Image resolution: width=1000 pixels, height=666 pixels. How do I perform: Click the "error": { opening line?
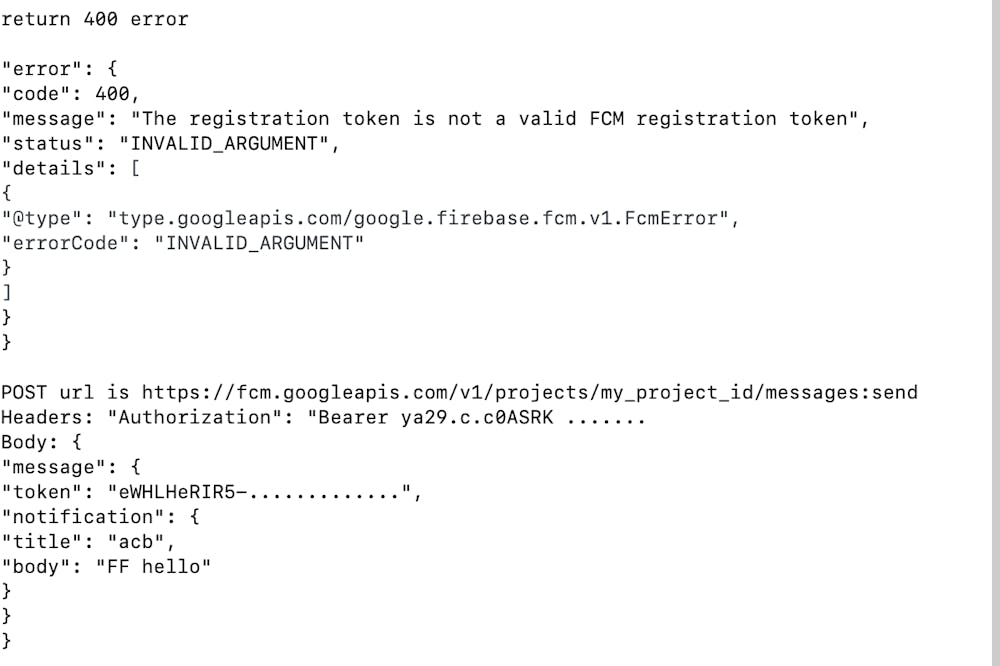click(x=60, y=69)
